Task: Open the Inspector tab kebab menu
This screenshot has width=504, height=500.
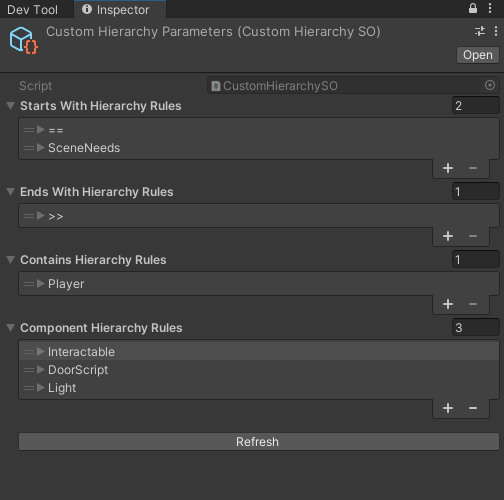Action: click(x=490, y=8)
